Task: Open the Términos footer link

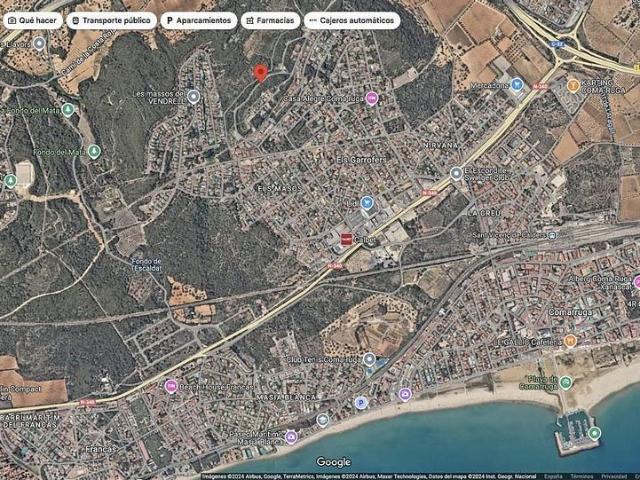Action: pyautogui.click(x=582, y=476)
